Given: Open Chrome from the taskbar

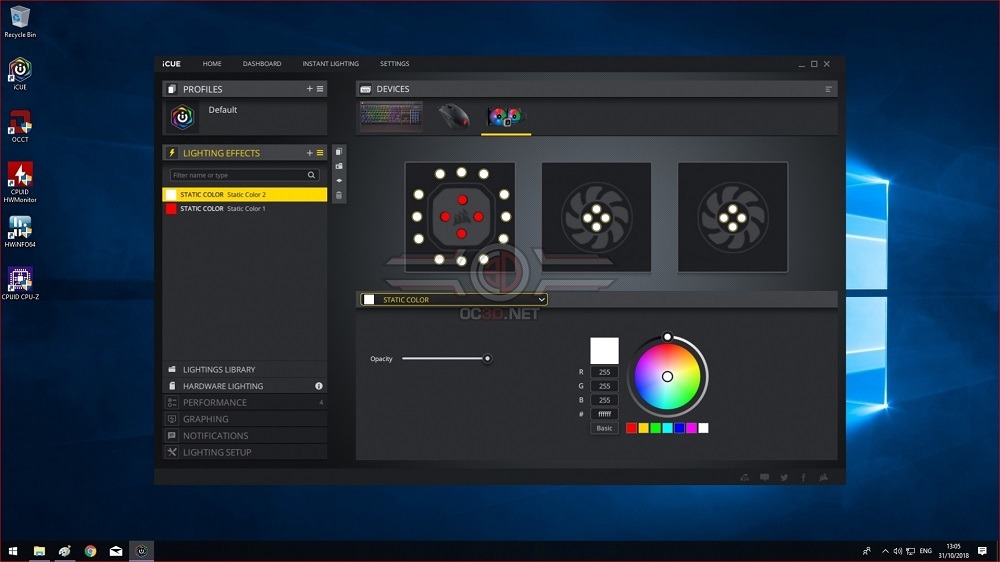Looking at the screenshot, I should point(90,551).
